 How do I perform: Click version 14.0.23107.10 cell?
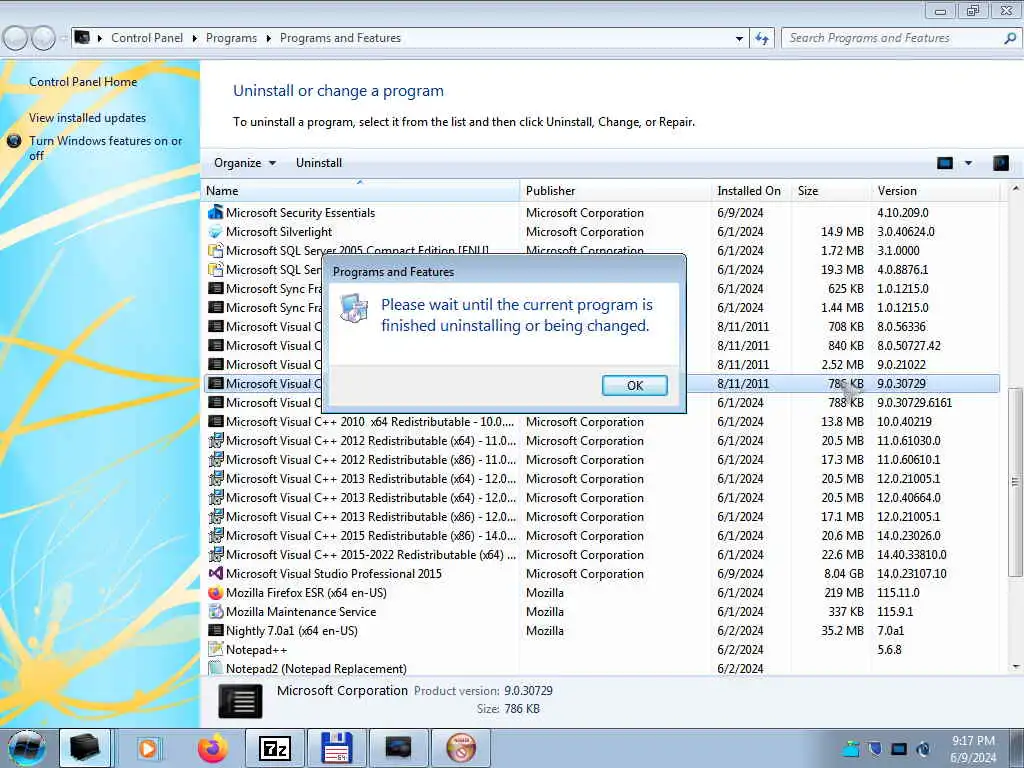[x=912, y=574]
